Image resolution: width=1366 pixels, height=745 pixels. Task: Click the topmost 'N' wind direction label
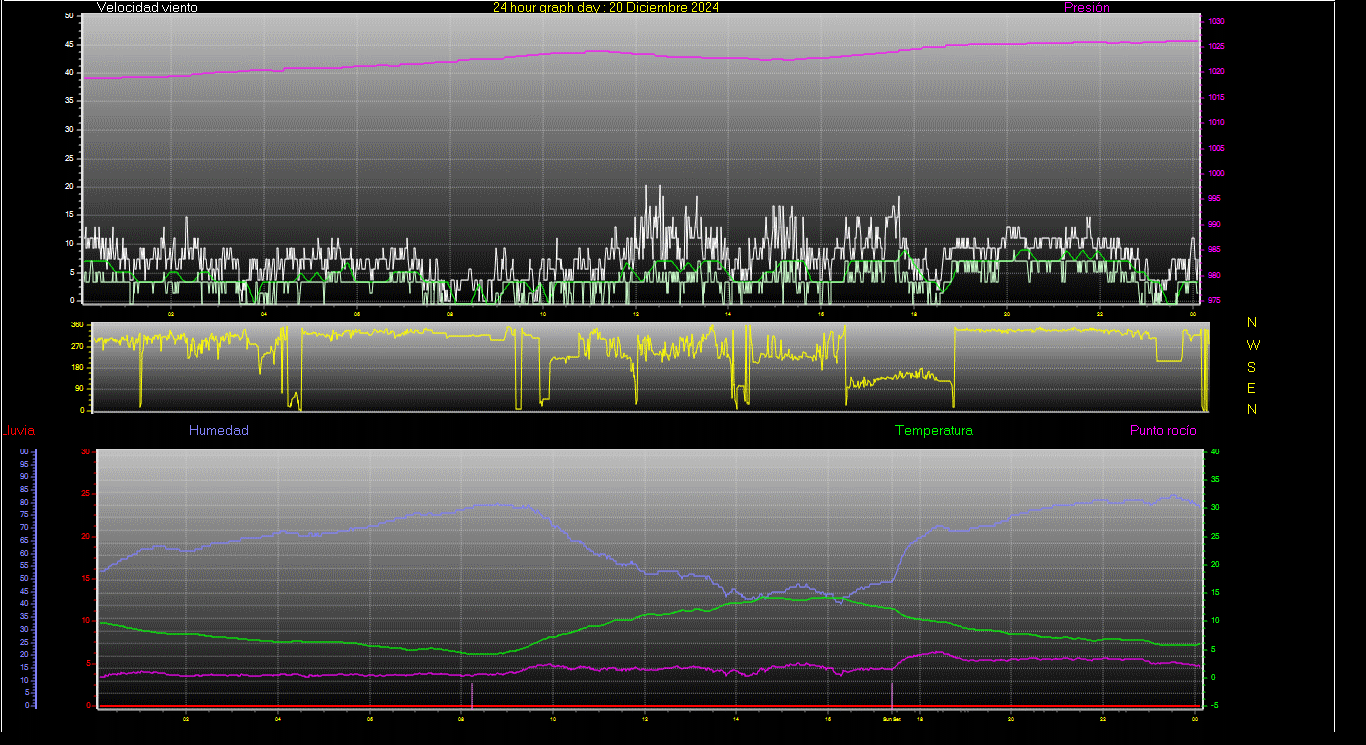click(x=1252, y=322)
